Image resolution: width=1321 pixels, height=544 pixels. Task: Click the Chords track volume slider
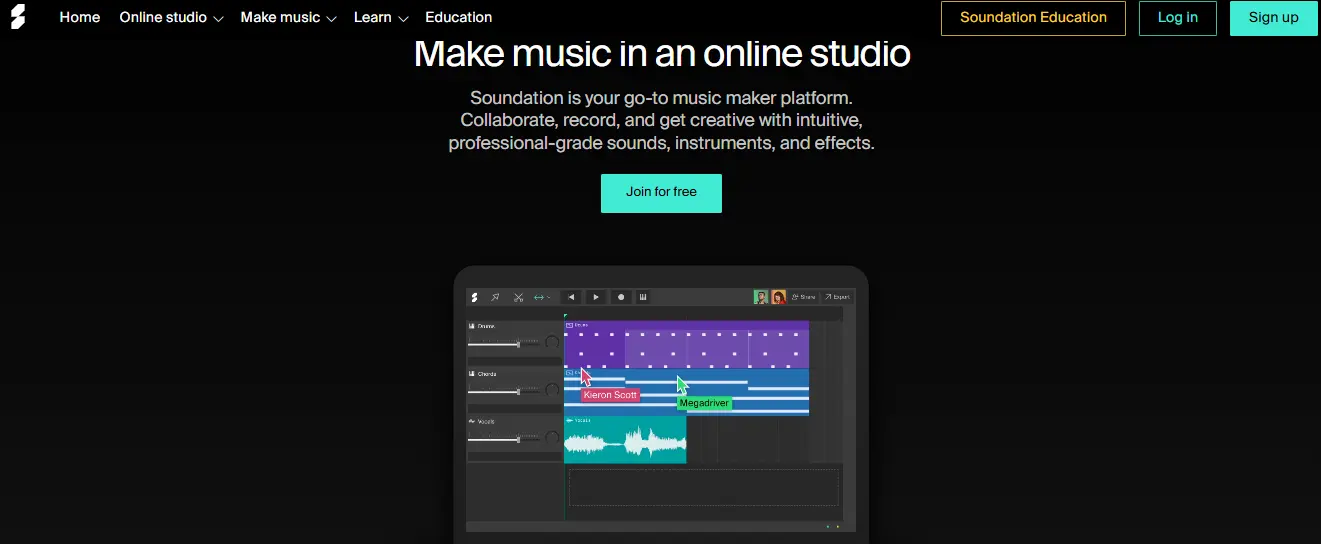click(505, 392)
